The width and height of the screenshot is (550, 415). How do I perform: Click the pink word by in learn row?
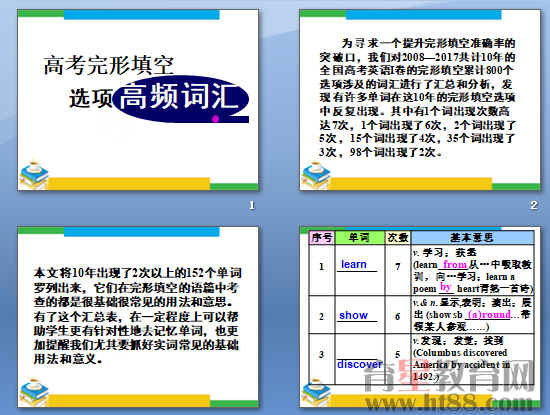445,287
